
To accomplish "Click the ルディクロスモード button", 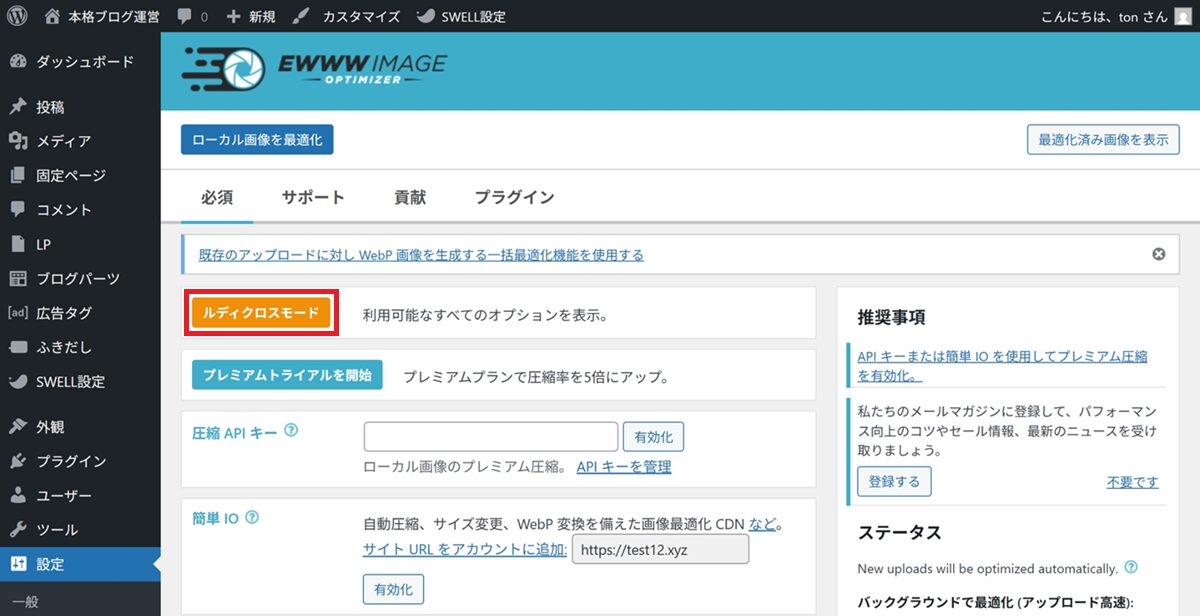I will tap(261, 313).
